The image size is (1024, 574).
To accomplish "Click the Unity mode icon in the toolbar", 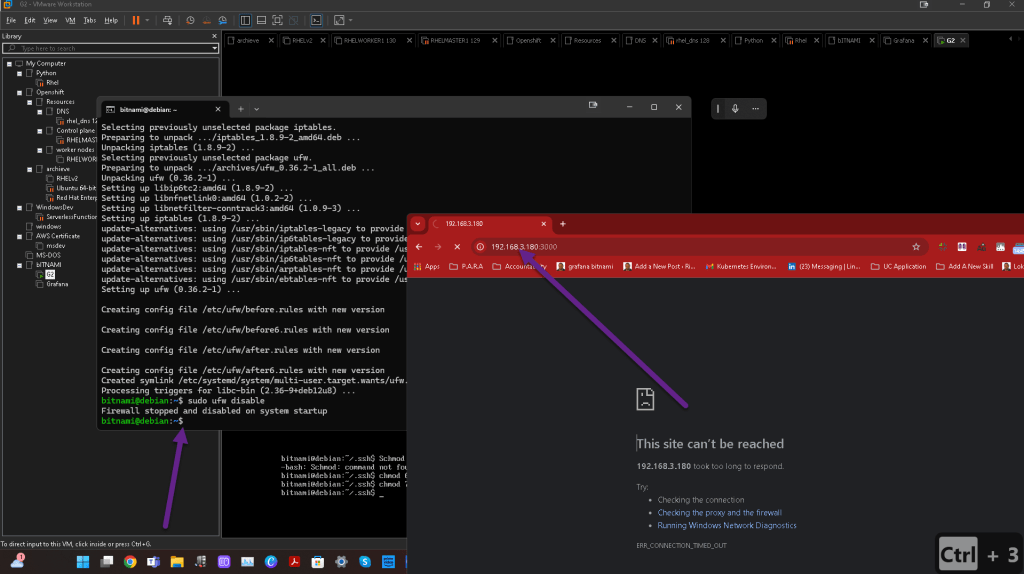I will 293,20.
